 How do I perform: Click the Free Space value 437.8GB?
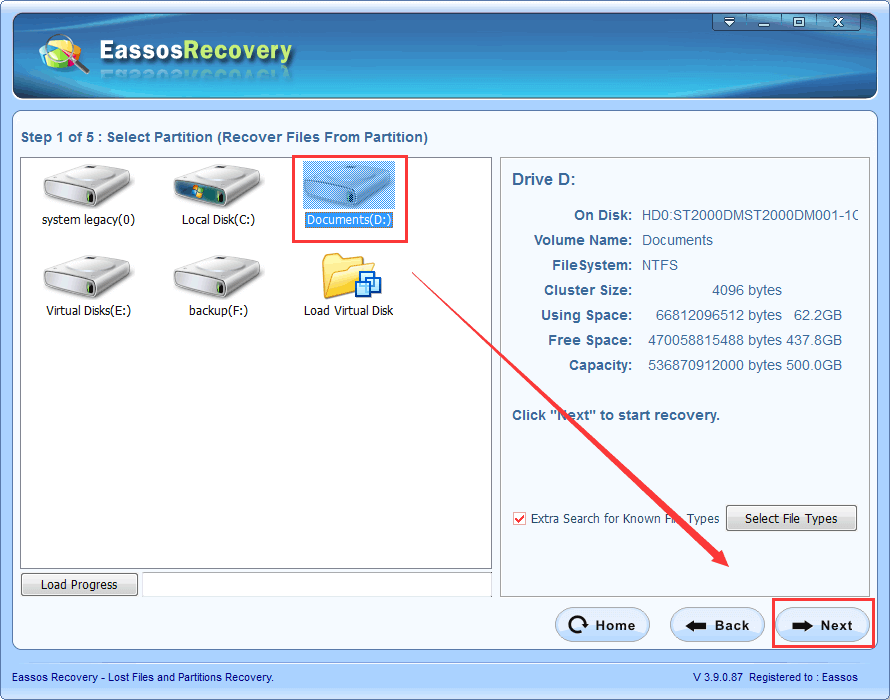click(x=814, y=340)
